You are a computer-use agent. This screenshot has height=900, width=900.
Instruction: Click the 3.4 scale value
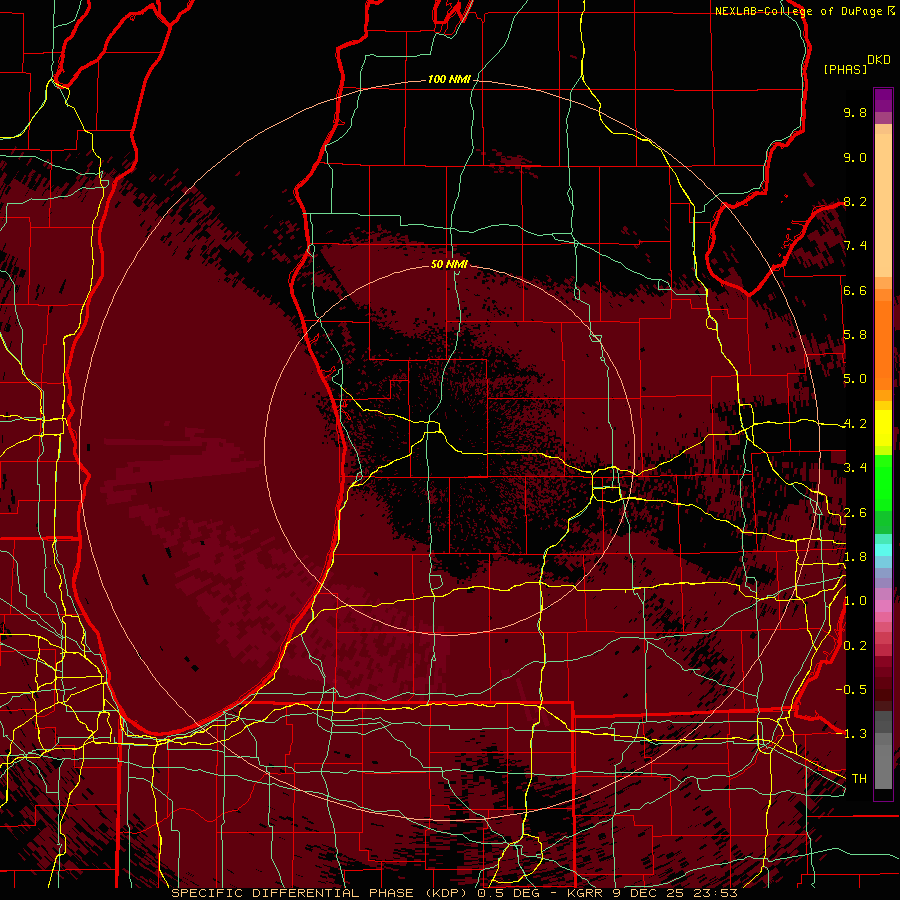(855, 468)
